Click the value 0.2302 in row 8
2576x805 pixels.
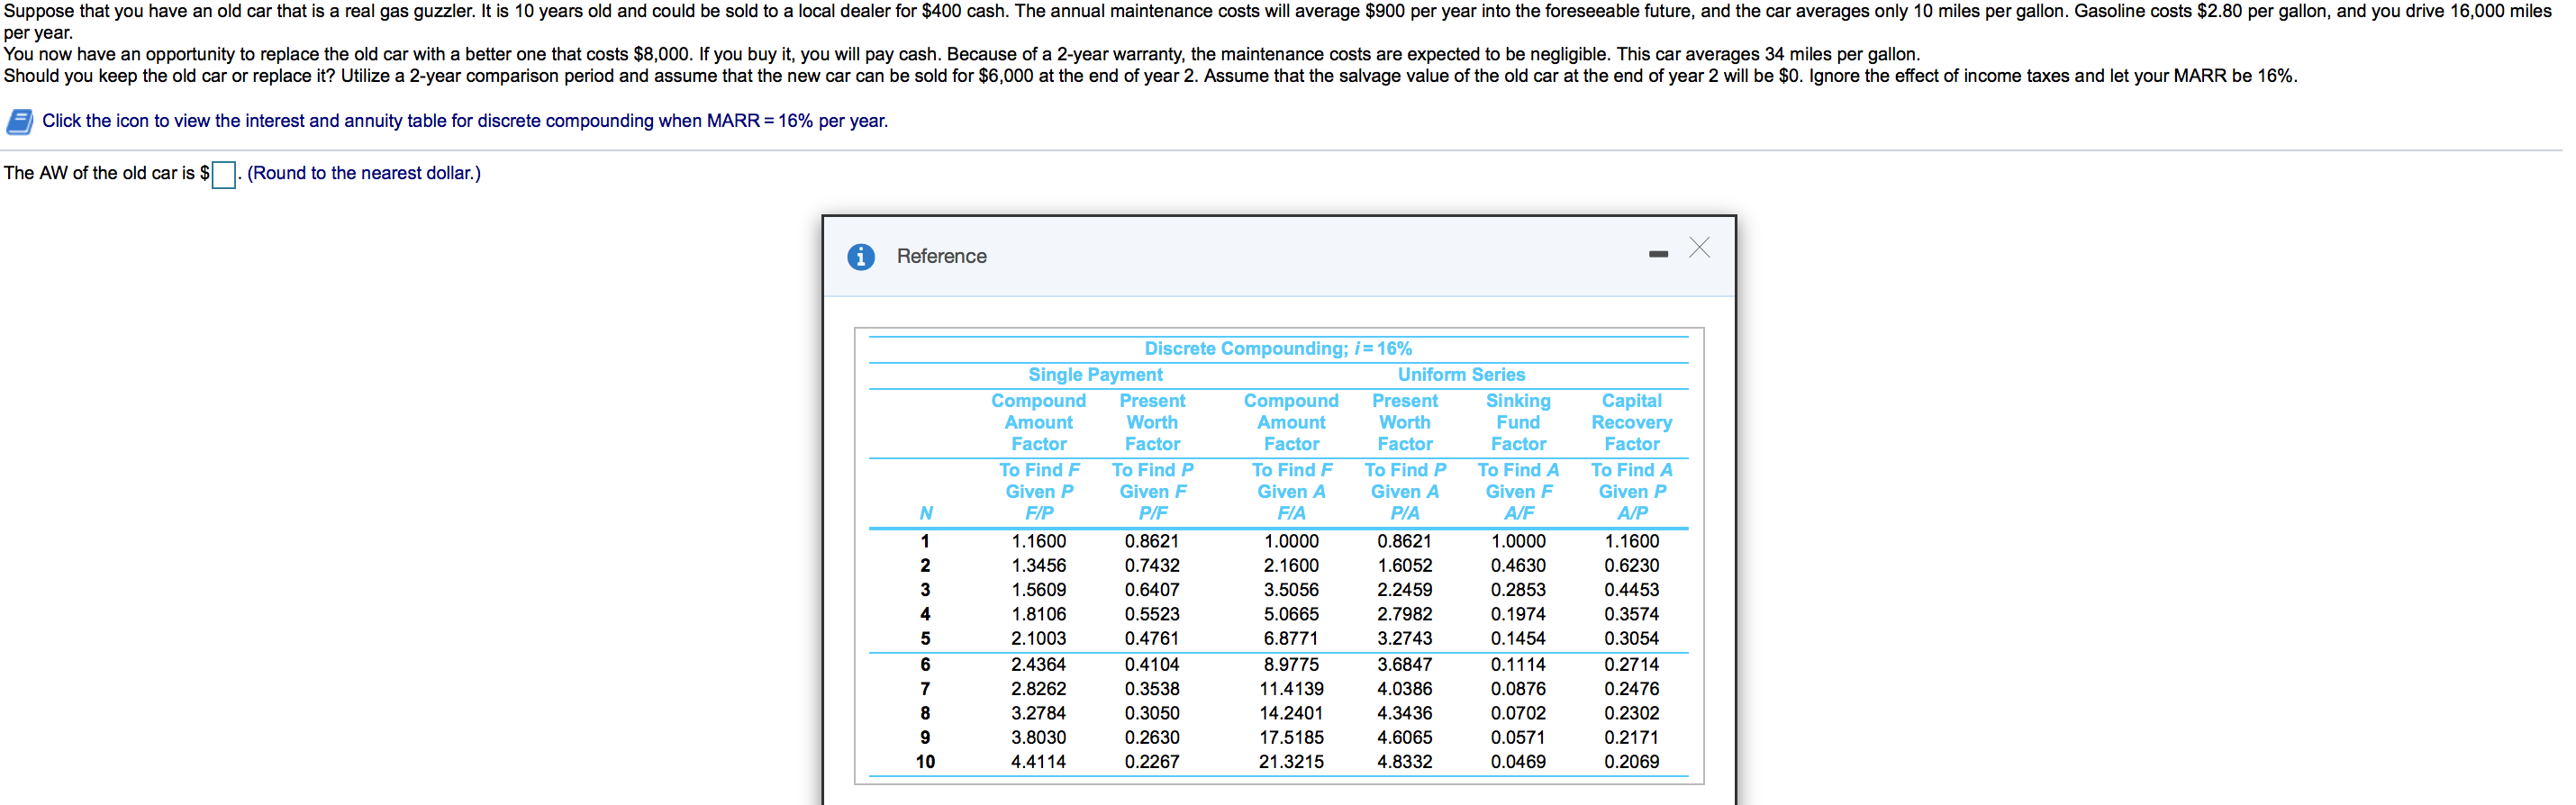click(1632, 713)
